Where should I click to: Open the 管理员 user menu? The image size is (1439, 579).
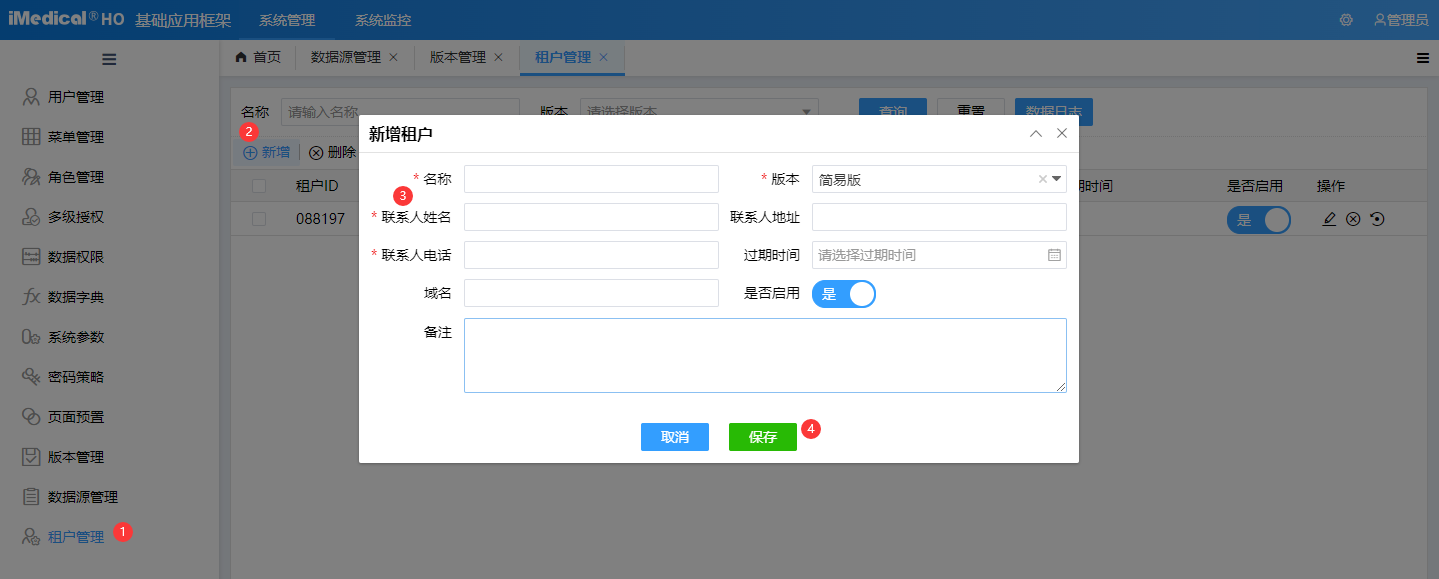pyautogui.click(x=1401, y=20)
